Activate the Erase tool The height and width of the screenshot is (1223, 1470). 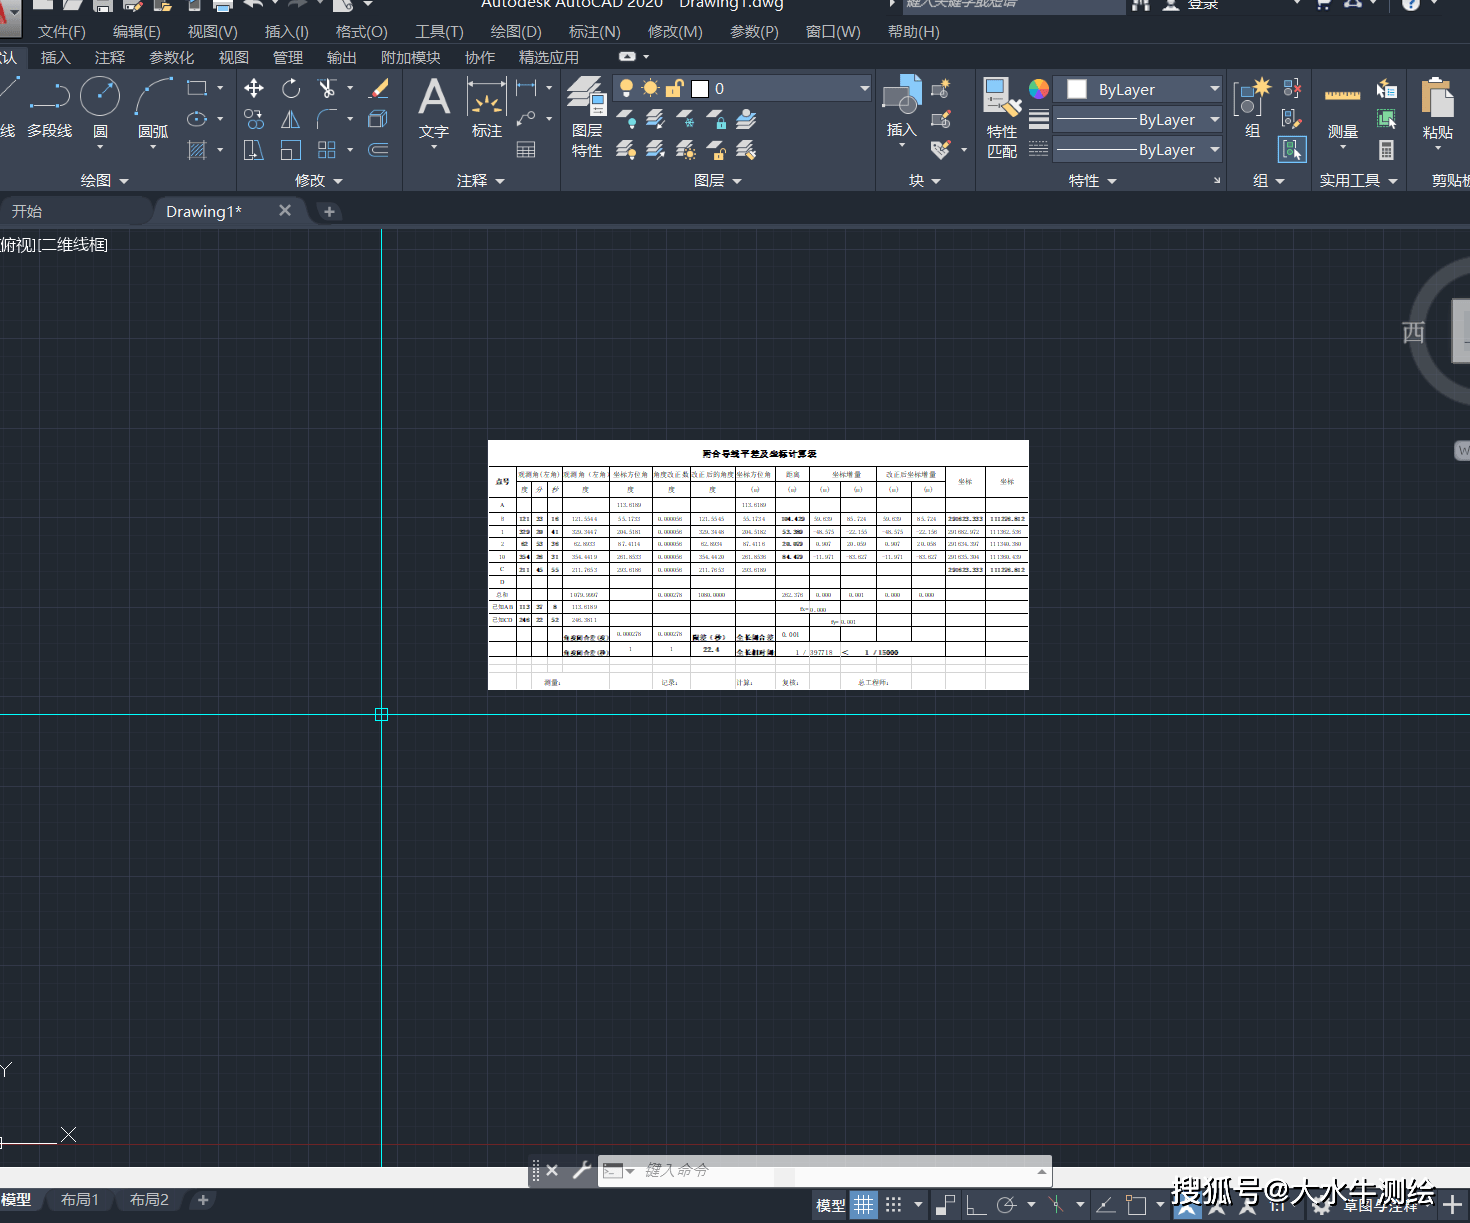click(x=378, y=88)
